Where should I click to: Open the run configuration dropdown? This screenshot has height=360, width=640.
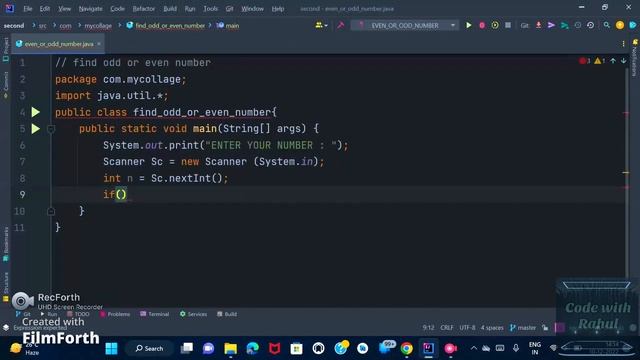pos(405,25)
